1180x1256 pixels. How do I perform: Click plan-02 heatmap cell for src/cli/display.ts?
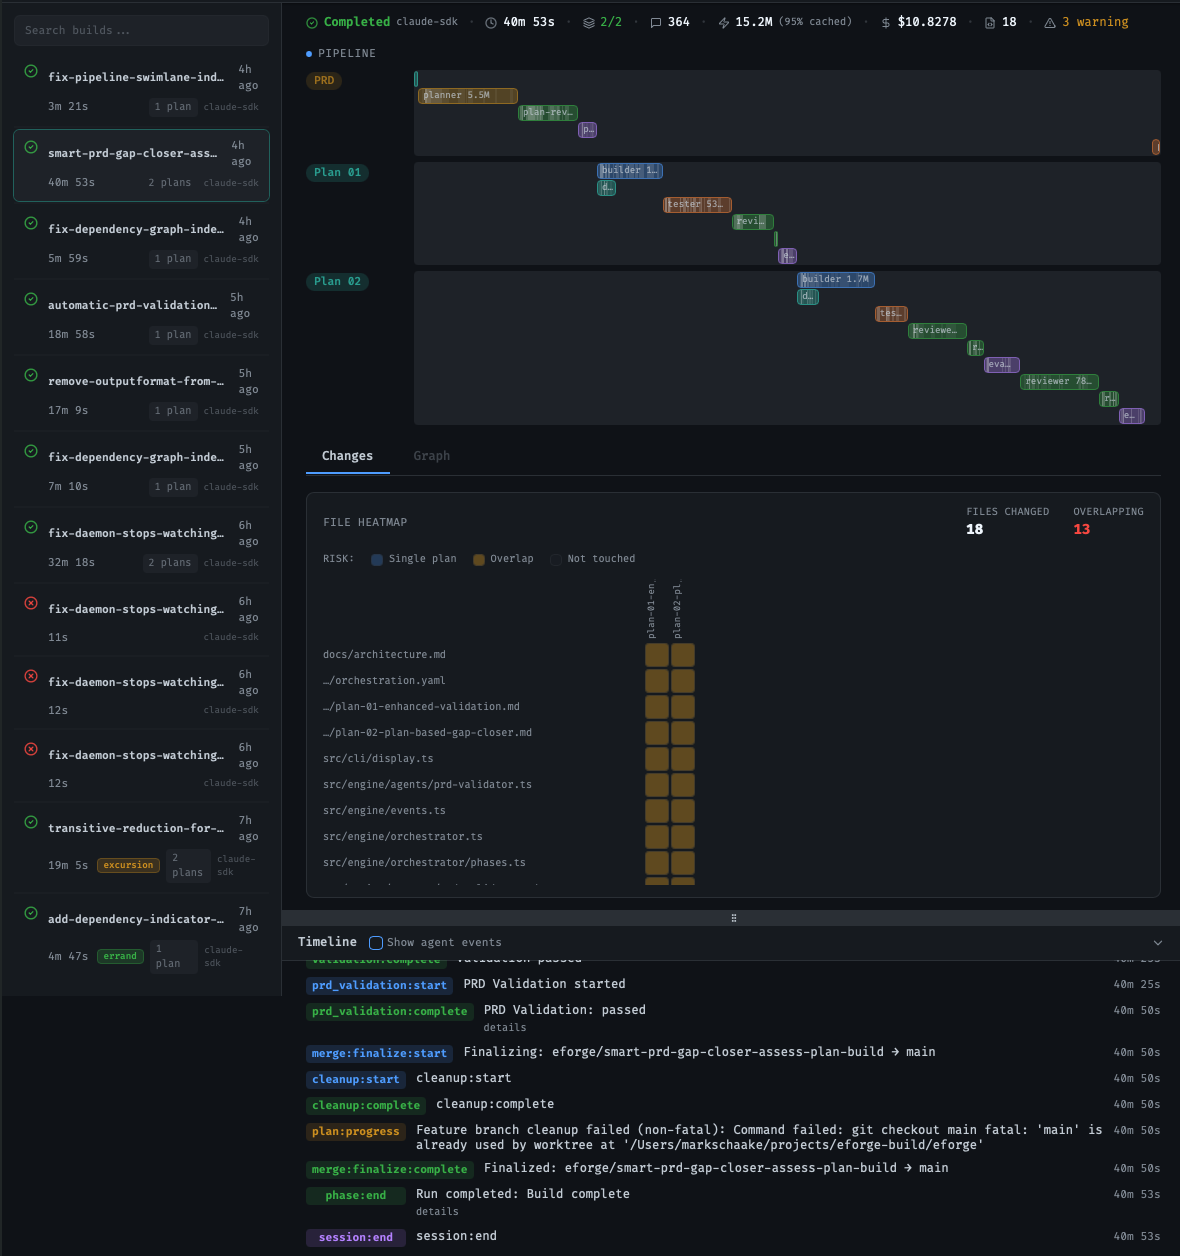click(683, 759)
